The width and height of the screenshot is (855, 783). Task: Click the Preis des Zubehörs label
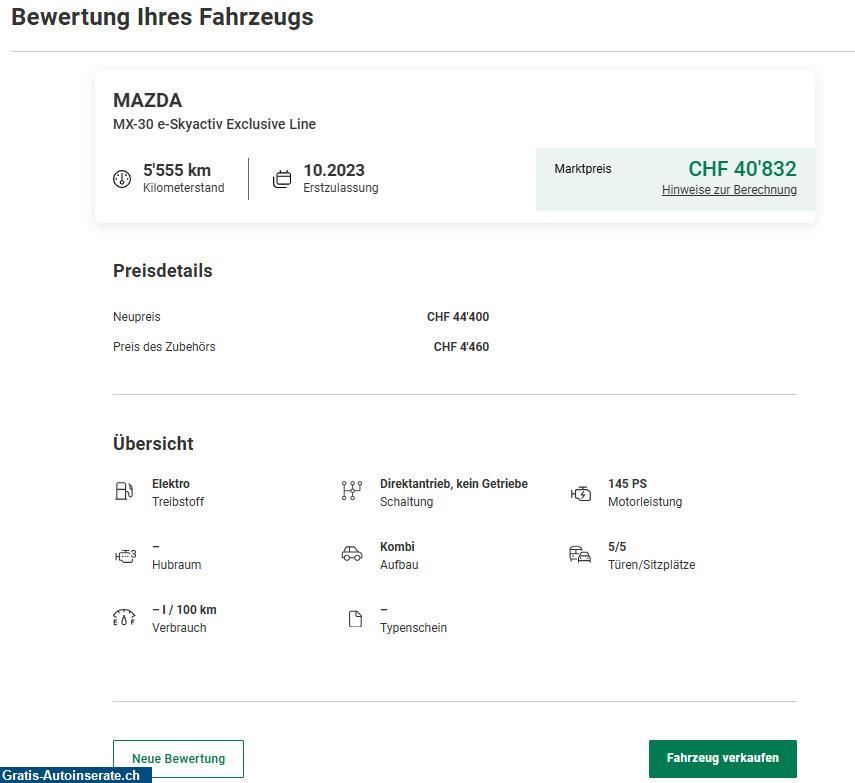tap(164, 347)
